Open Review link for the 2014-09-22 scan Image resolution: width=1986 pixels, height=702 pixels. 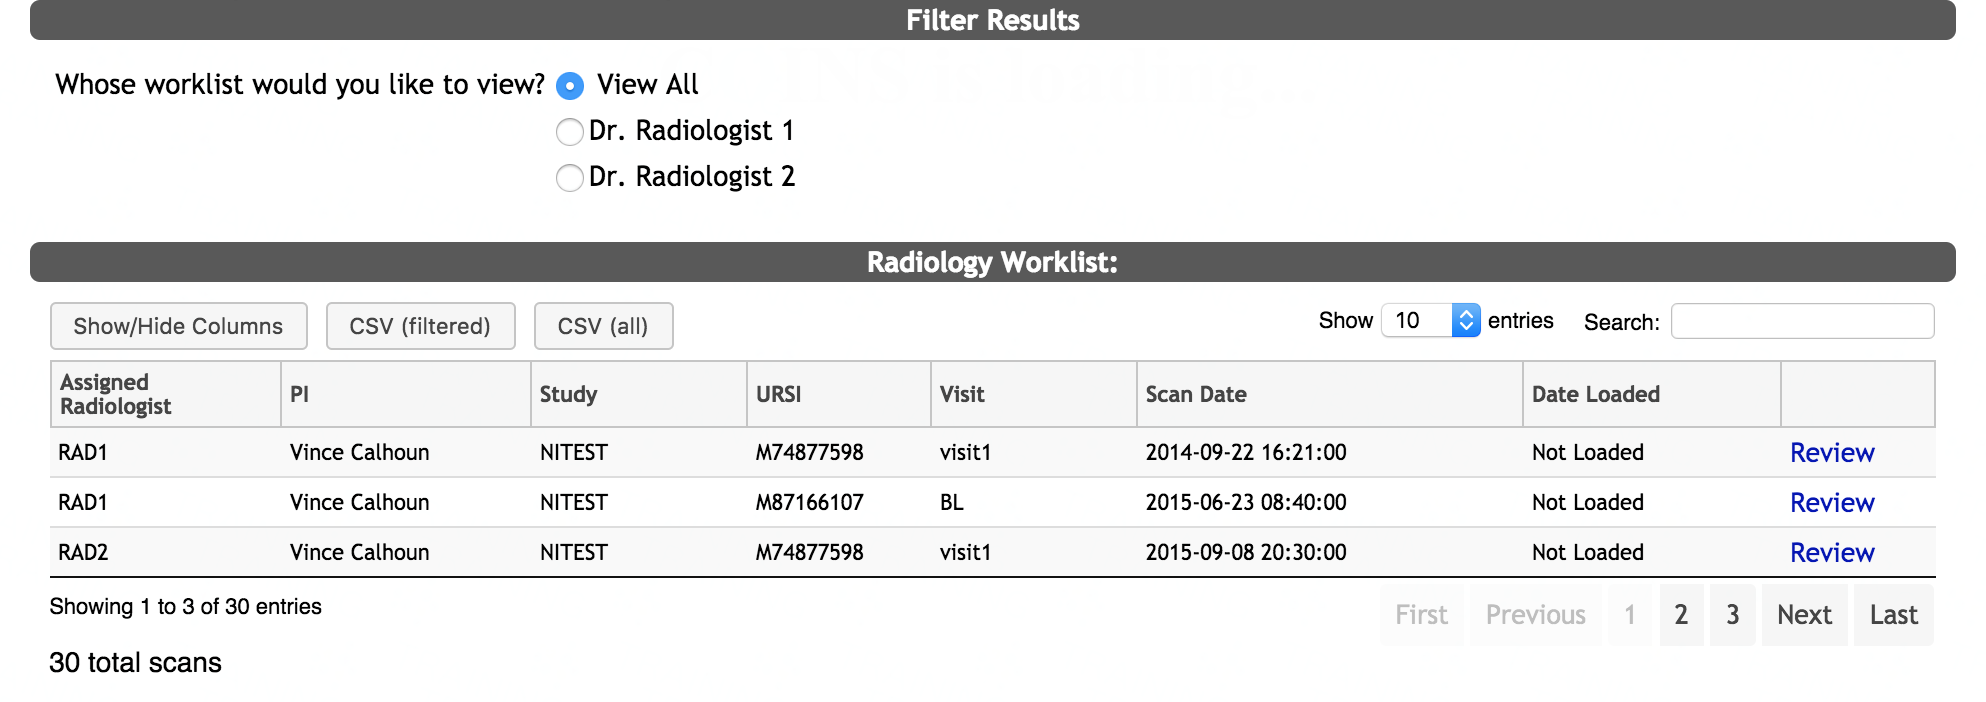(1832, 453)
